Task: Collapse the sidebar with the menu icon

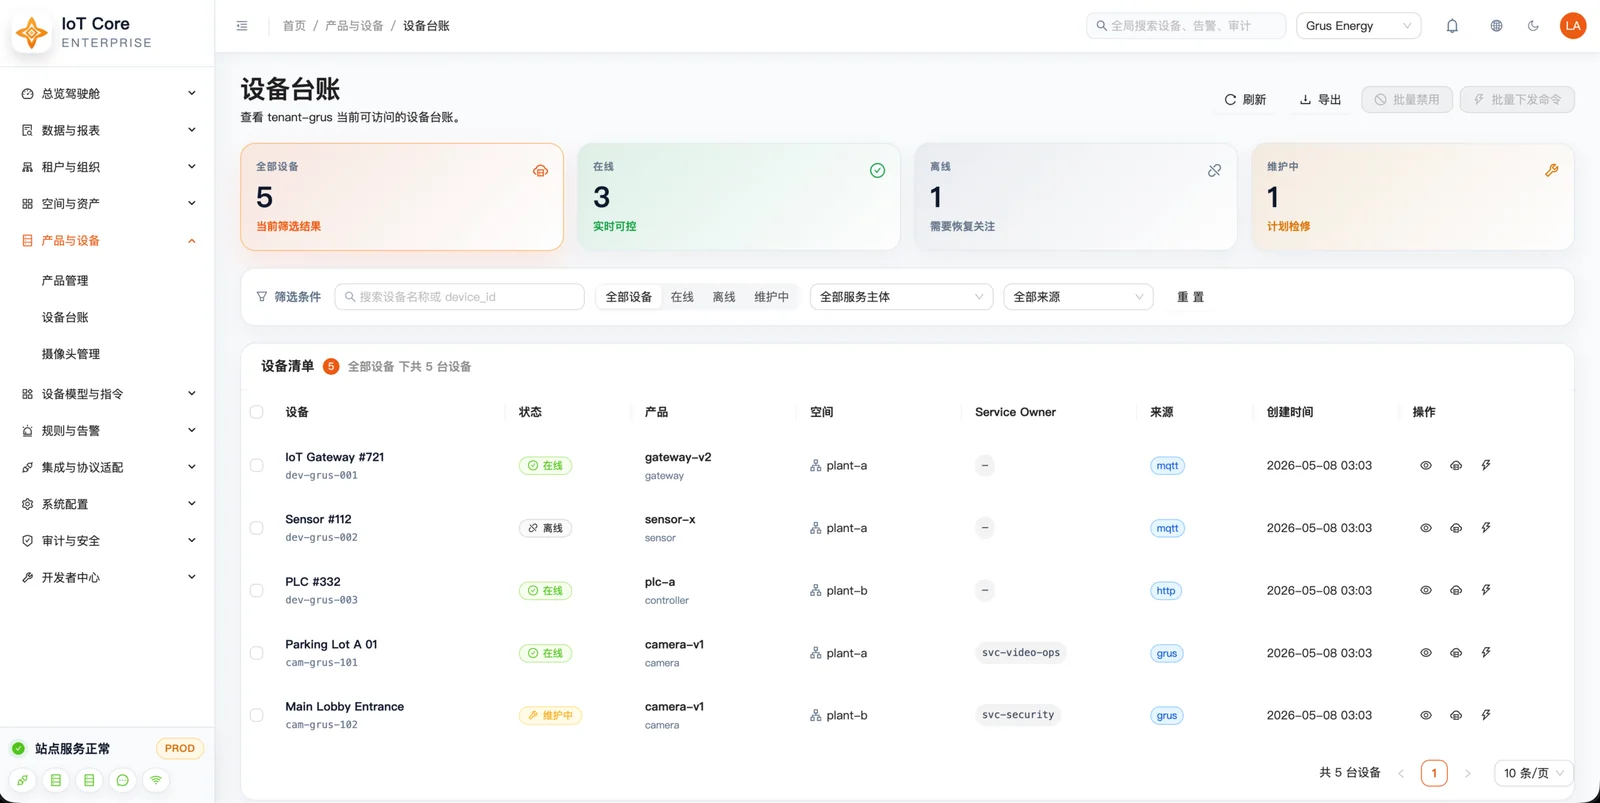Action: point(242,26)
